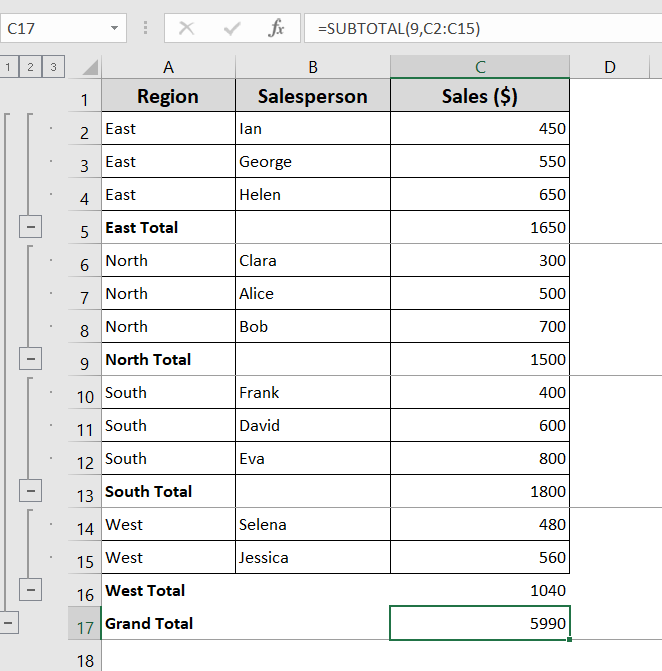
Task: Click the sales value 450
Action: pyautogui.click(x=480, y=128)
